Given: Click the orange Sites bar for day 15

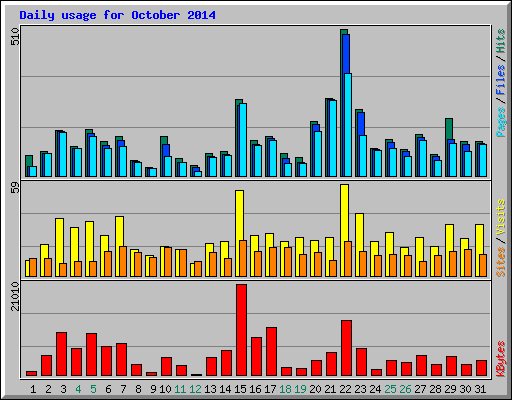Looking at the screenshot, I should (x=243, y=258).
